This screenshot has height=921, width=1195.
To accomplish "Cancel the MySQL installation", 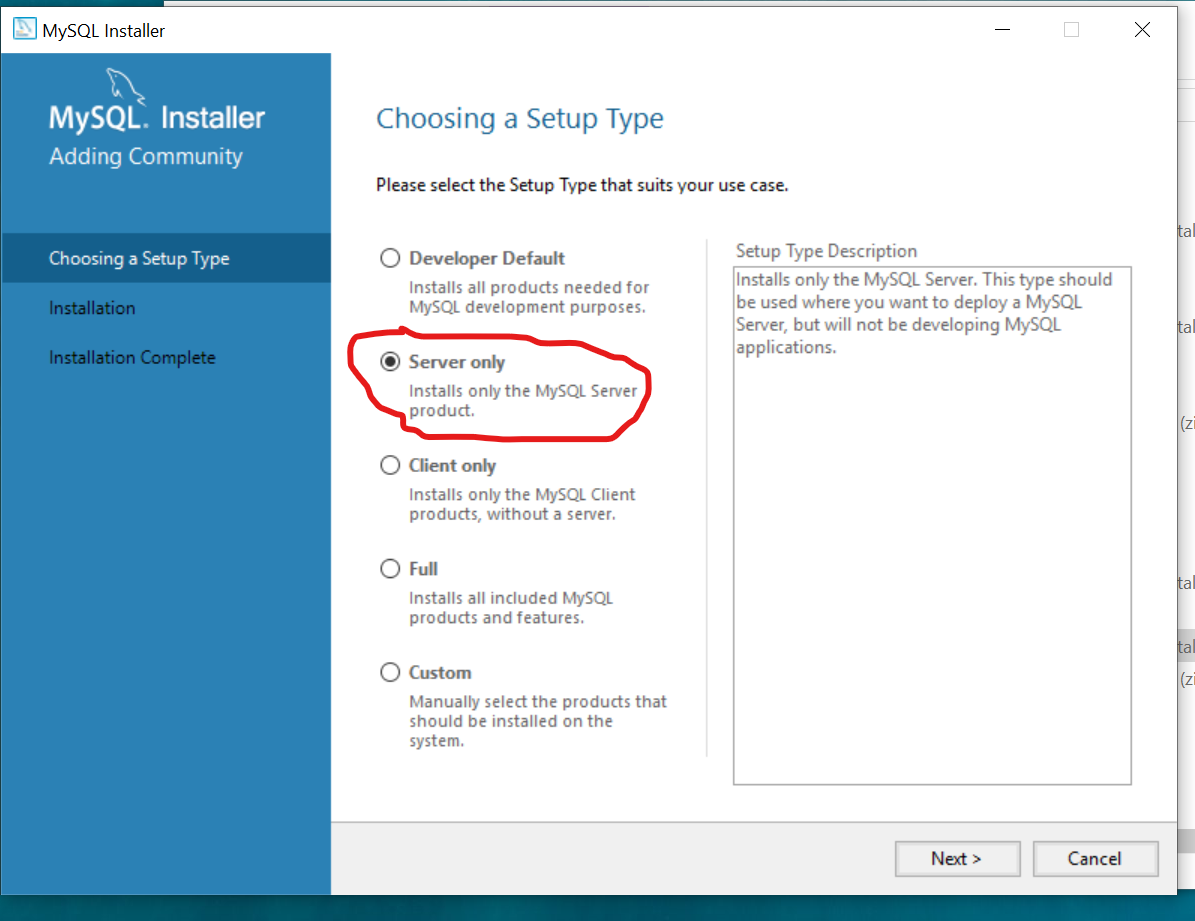I will (x=1095, y=858).
